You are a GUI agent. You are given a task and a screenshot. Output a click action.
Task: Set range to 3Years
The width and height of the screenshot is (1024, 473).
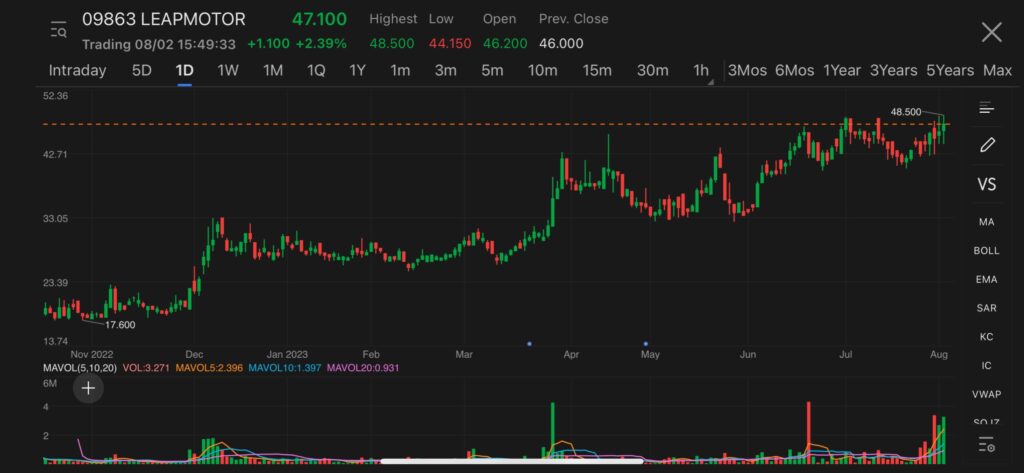(x=893, y=71)
